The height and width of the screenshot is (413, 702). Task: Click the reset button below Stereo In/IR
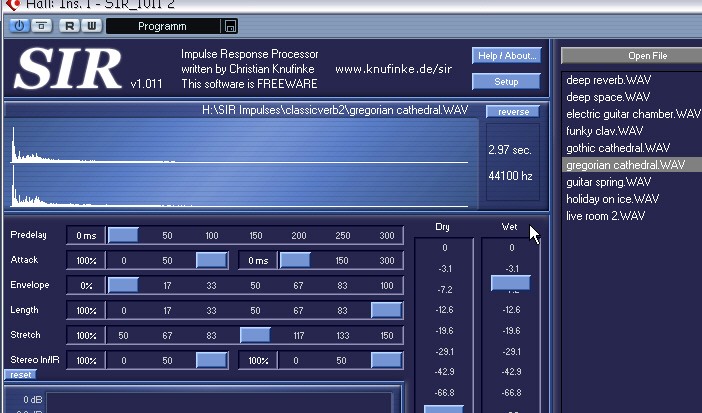coord(21,374)
